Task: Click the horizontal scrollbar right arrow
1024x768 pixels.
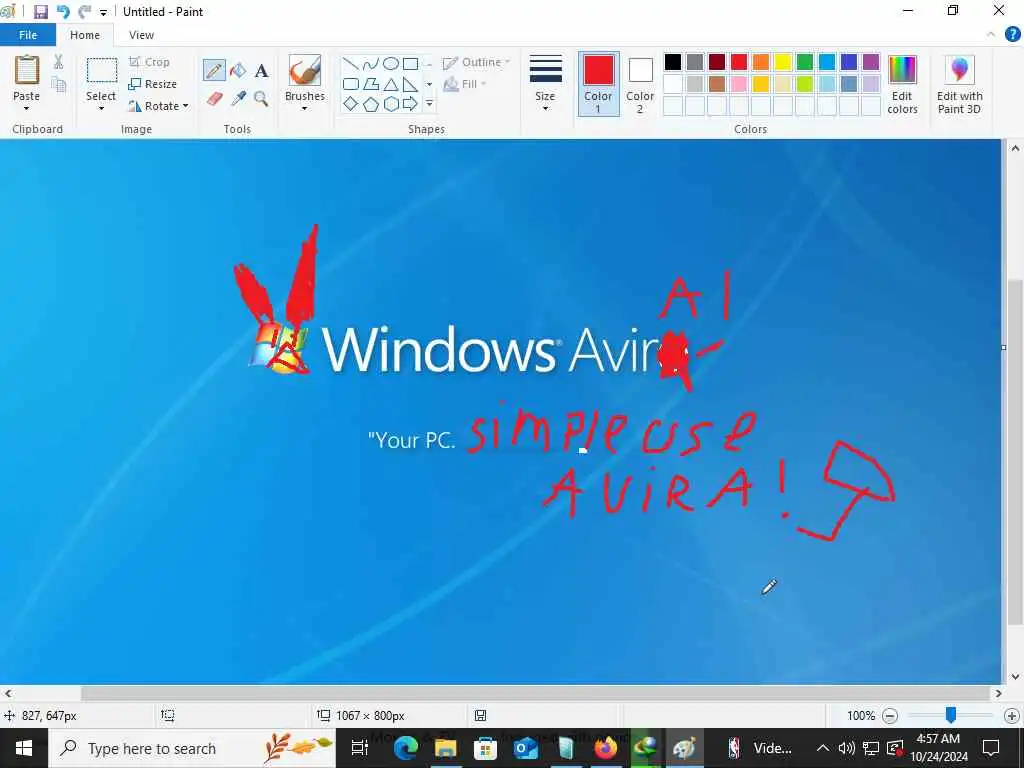Action: tap(998, 693)
